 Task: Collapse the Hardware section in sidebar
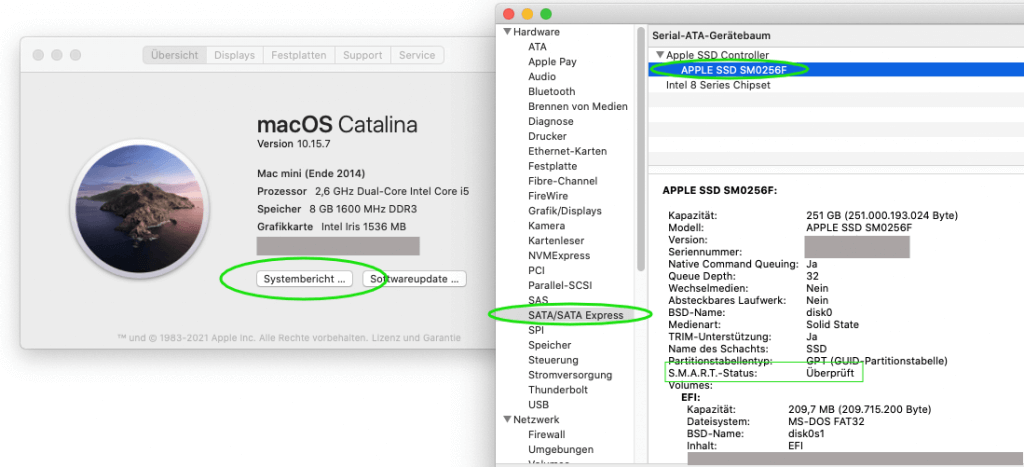click(x=507, y=32)
